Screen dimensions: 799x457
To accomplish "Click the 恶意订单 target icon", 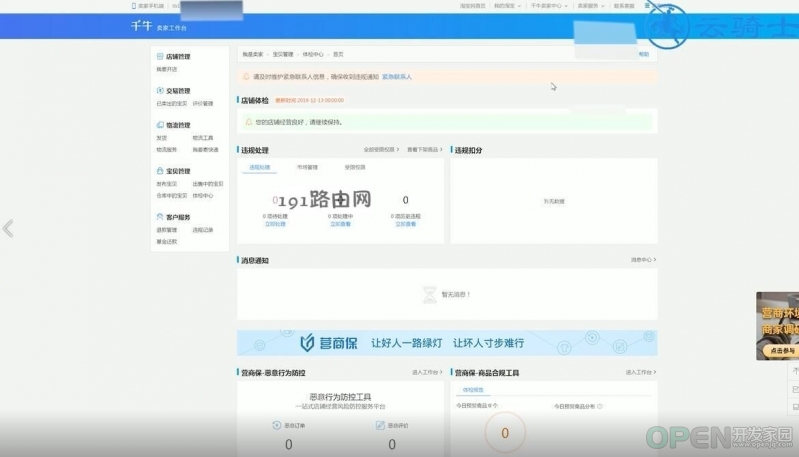I will pos(277,425).
